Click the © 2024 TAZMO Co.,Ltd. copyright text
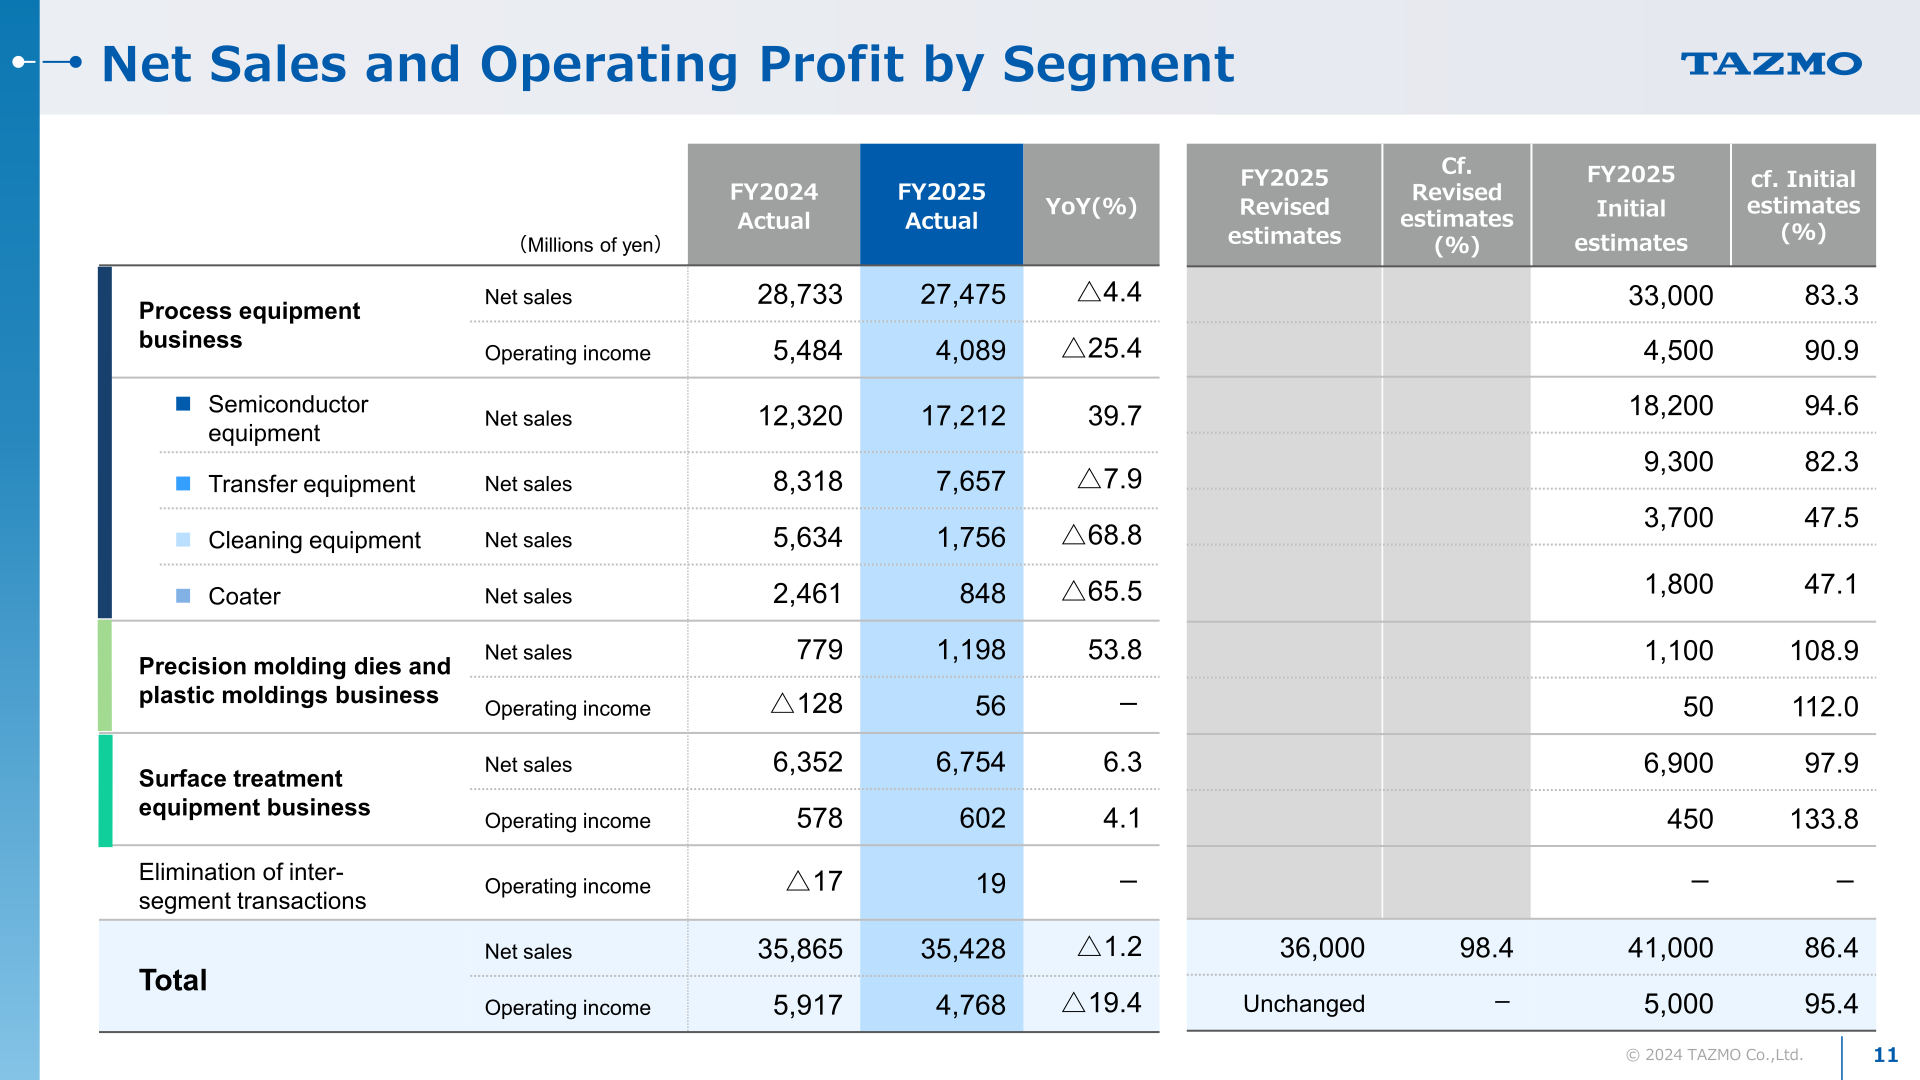This screenshot has width=1920, height=1080. tap(1713, 1055)
